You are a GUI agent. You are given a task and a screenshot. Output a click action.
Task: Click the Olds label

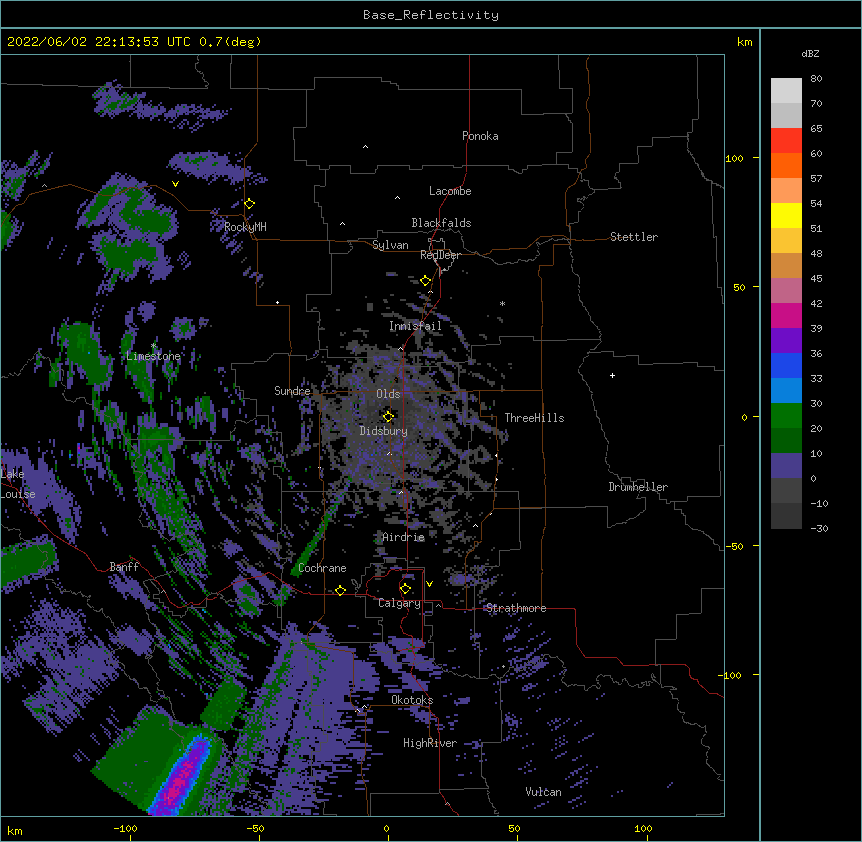(388, 394)
